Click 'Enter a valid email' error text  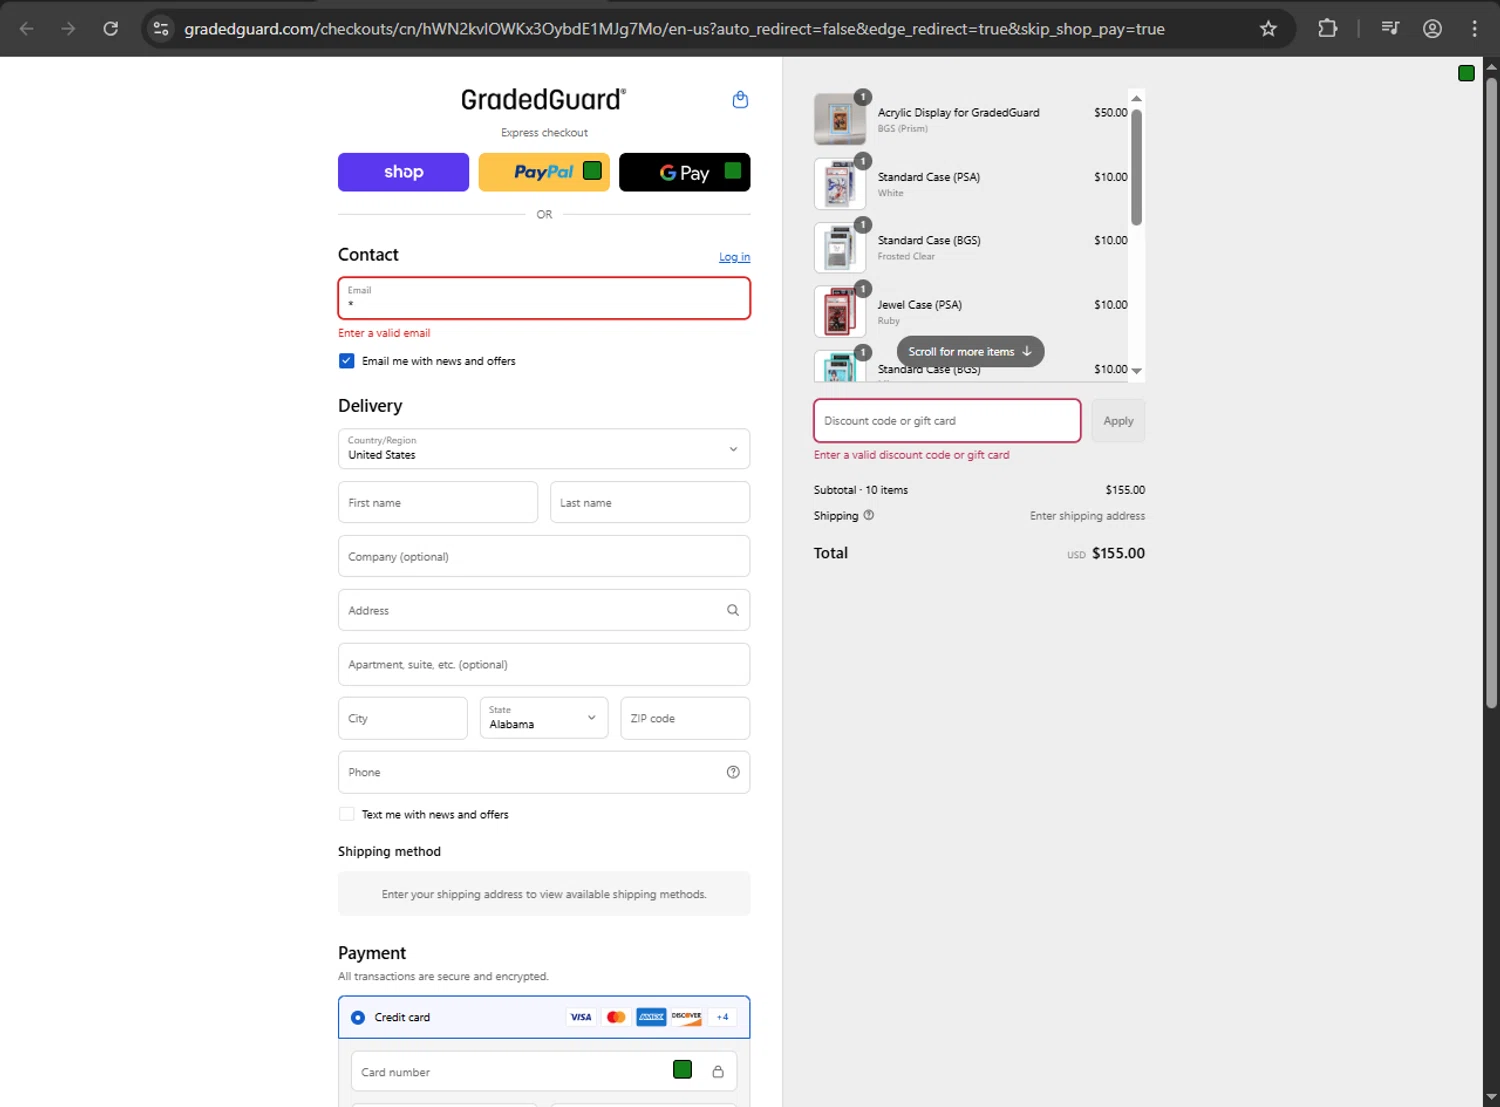(x=384, y=333)
